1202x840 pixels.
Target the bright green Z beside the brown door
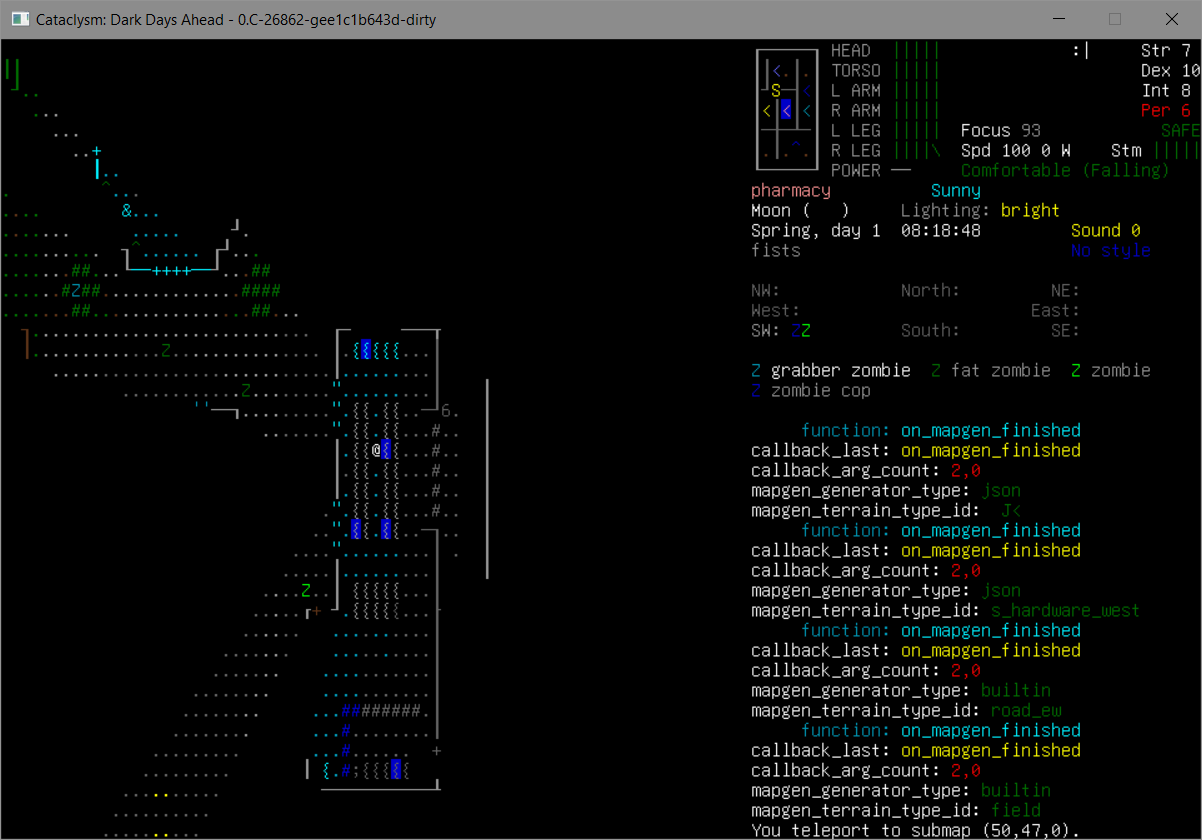click(306, 590)
